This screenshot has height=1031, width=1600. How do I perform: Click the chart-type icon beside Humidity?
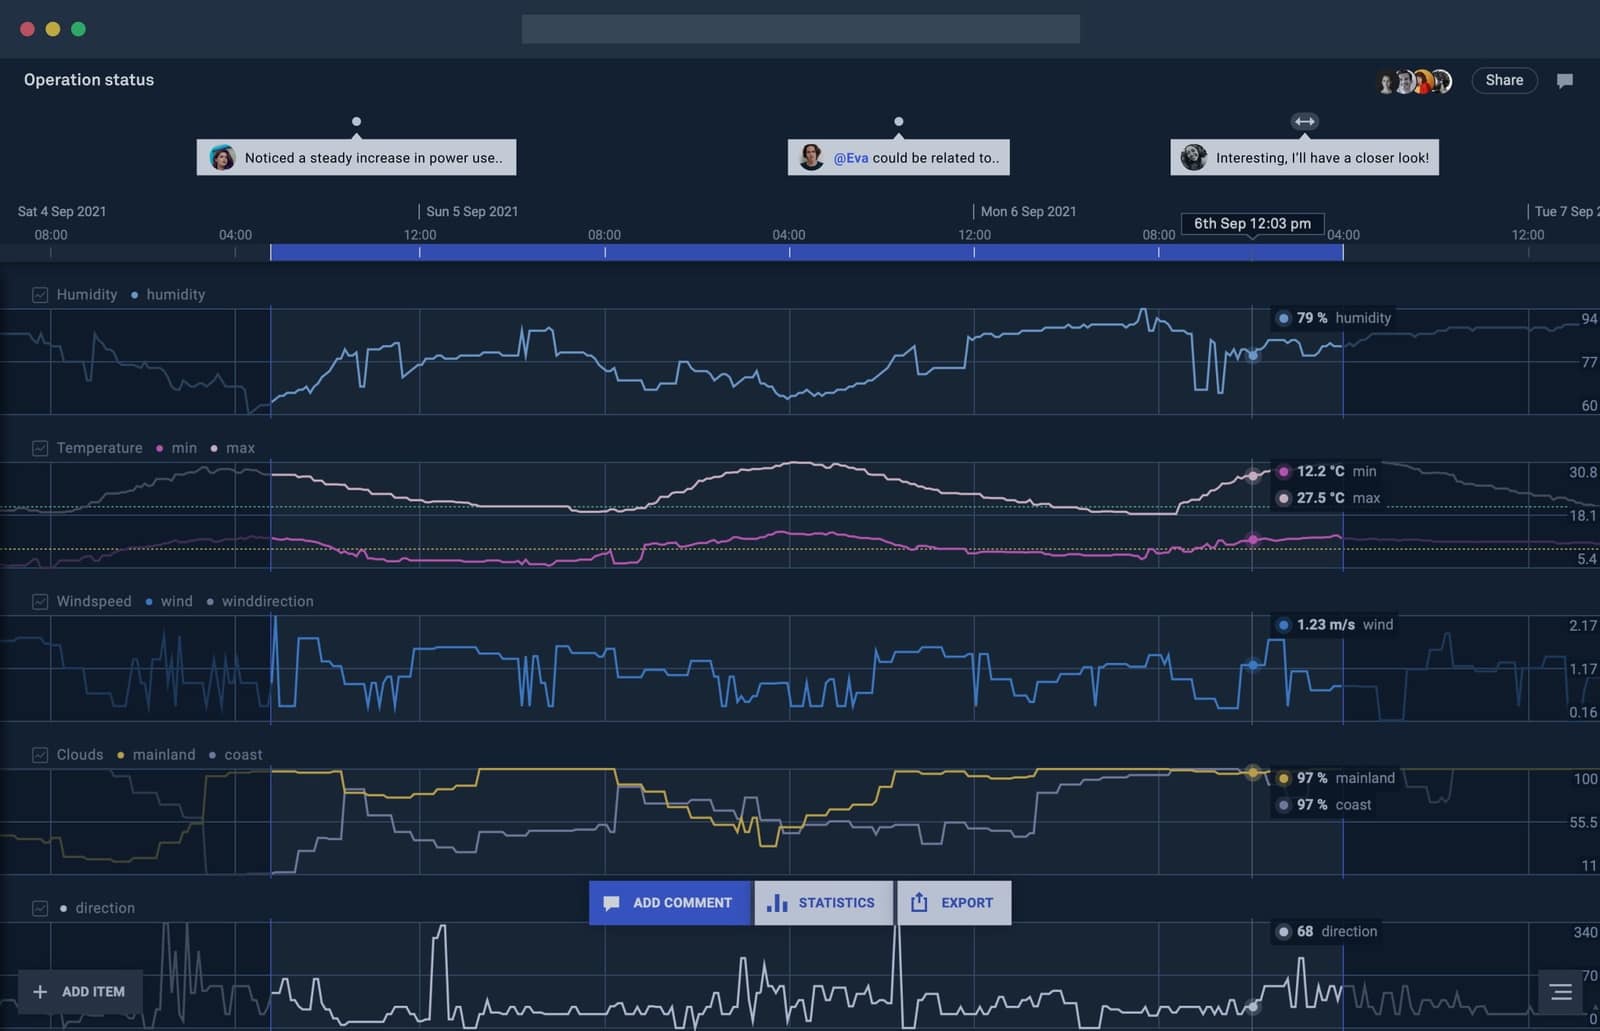coord(40,294)
